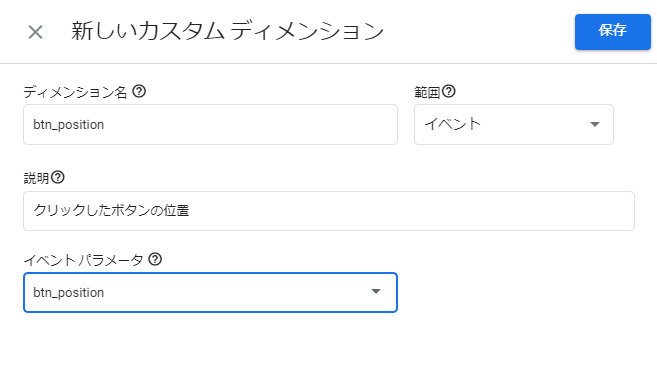
Task: Click the blue 保存 button
Action: pyautogui.click(x=613, y=32)
